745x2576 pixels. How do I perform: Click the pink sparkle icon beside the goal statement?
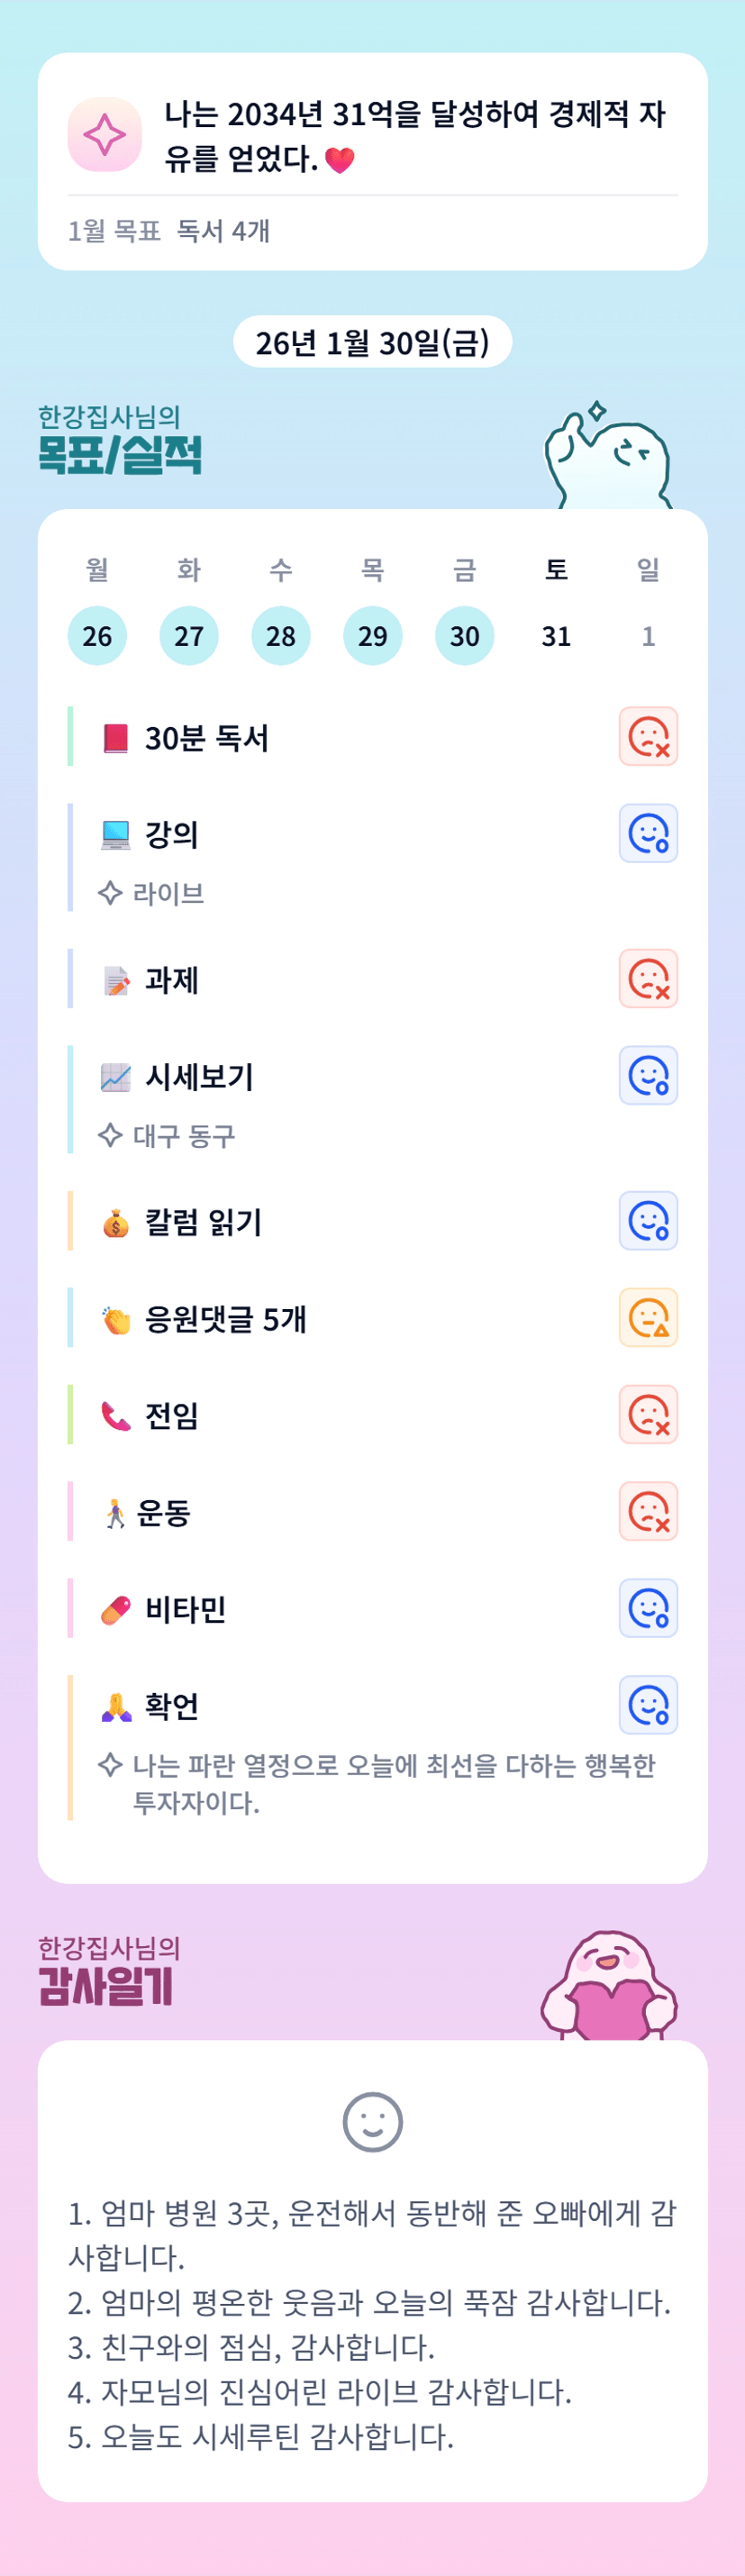(x=104, y=135)
